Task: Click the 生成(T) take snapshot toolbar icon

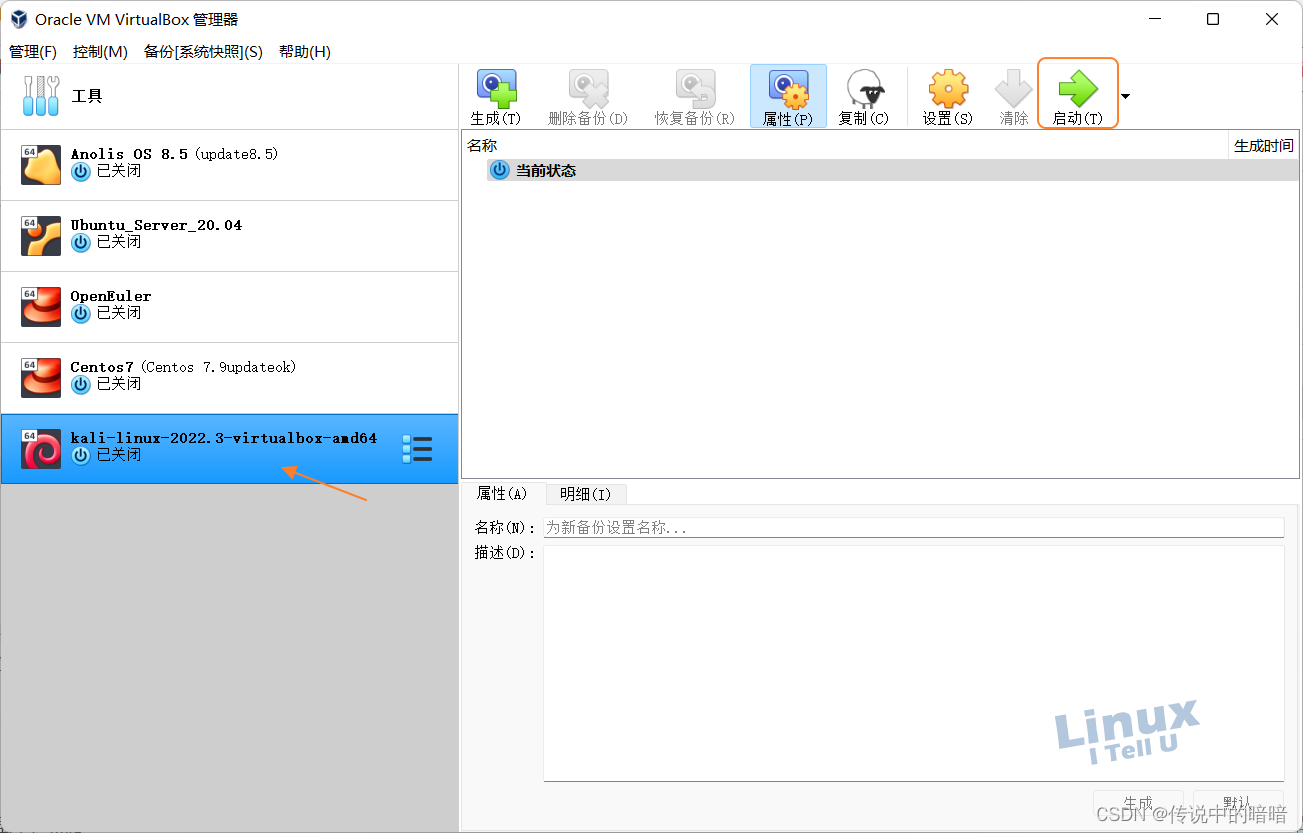Action: [x=496, y=88]
